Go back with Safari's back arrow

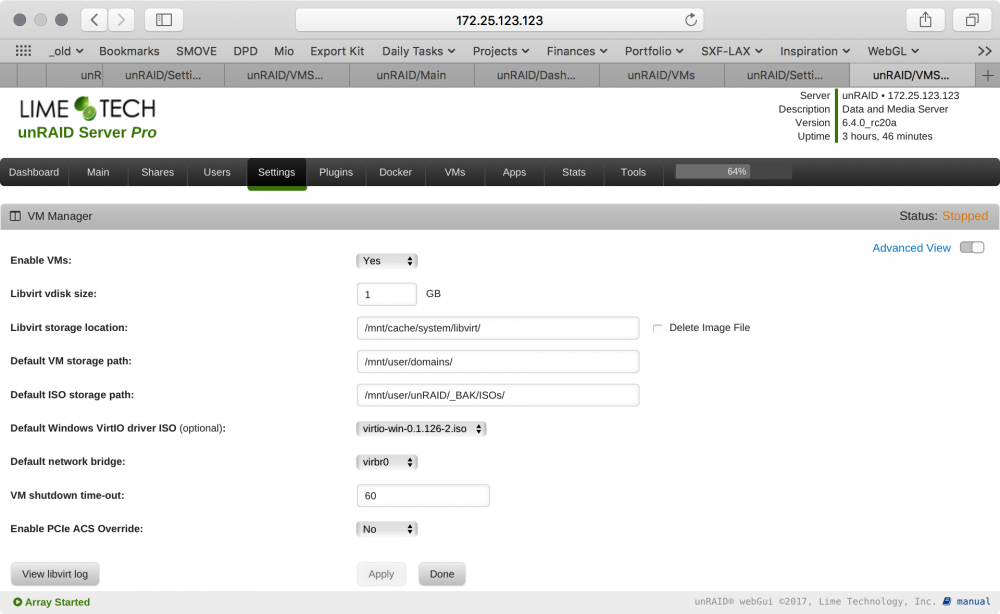point(94,20)
